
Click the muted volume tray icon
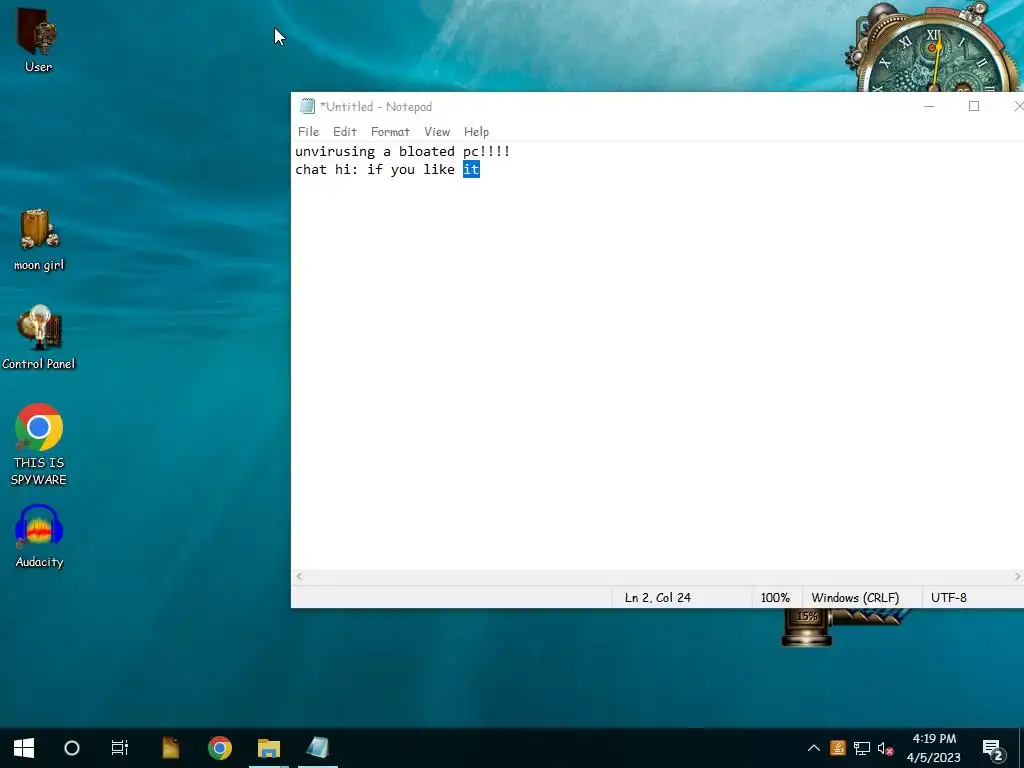click(x=886, y=748)
